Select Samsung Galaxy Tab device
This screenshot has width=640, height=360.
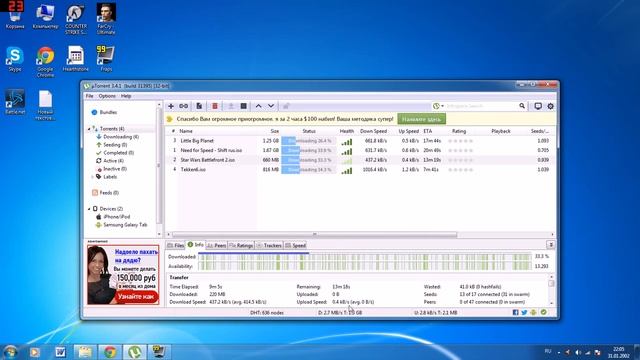[x=125, y=225]
